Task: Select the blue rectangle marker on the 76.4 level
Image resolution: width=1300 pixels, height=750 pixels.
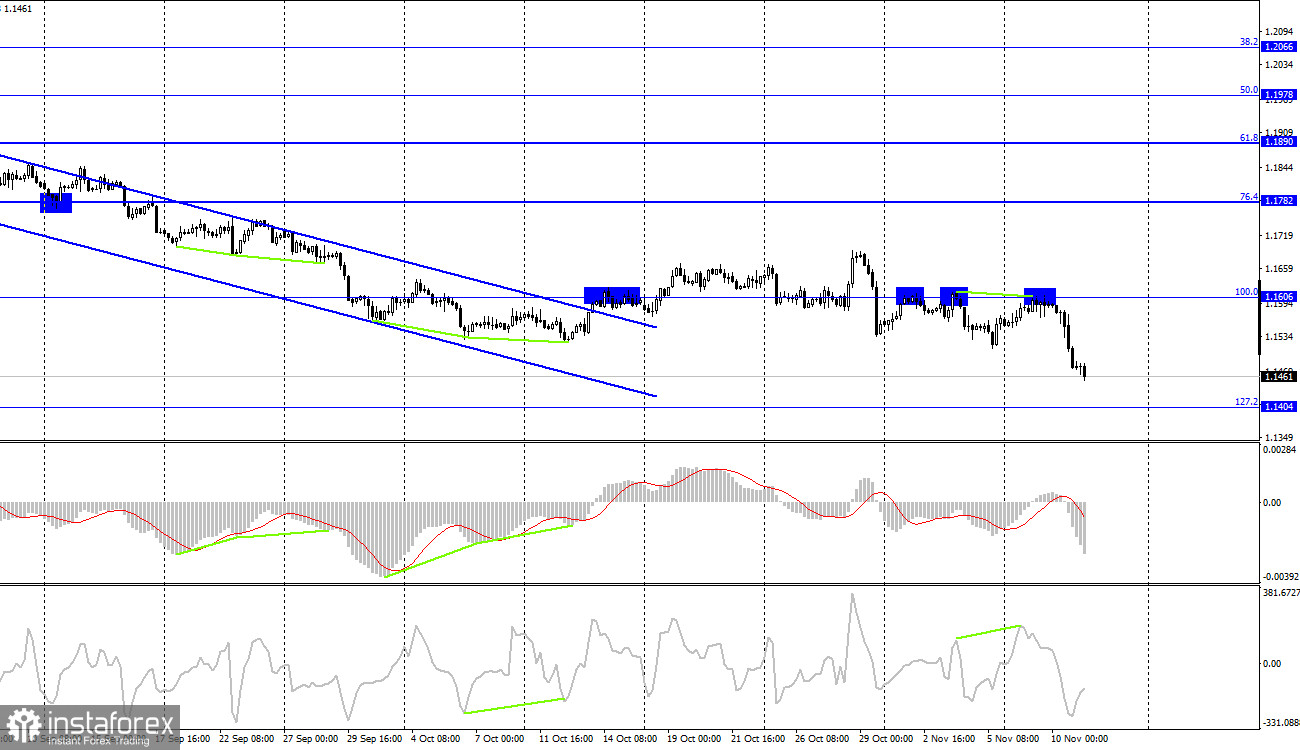Action: coord(56,203)
